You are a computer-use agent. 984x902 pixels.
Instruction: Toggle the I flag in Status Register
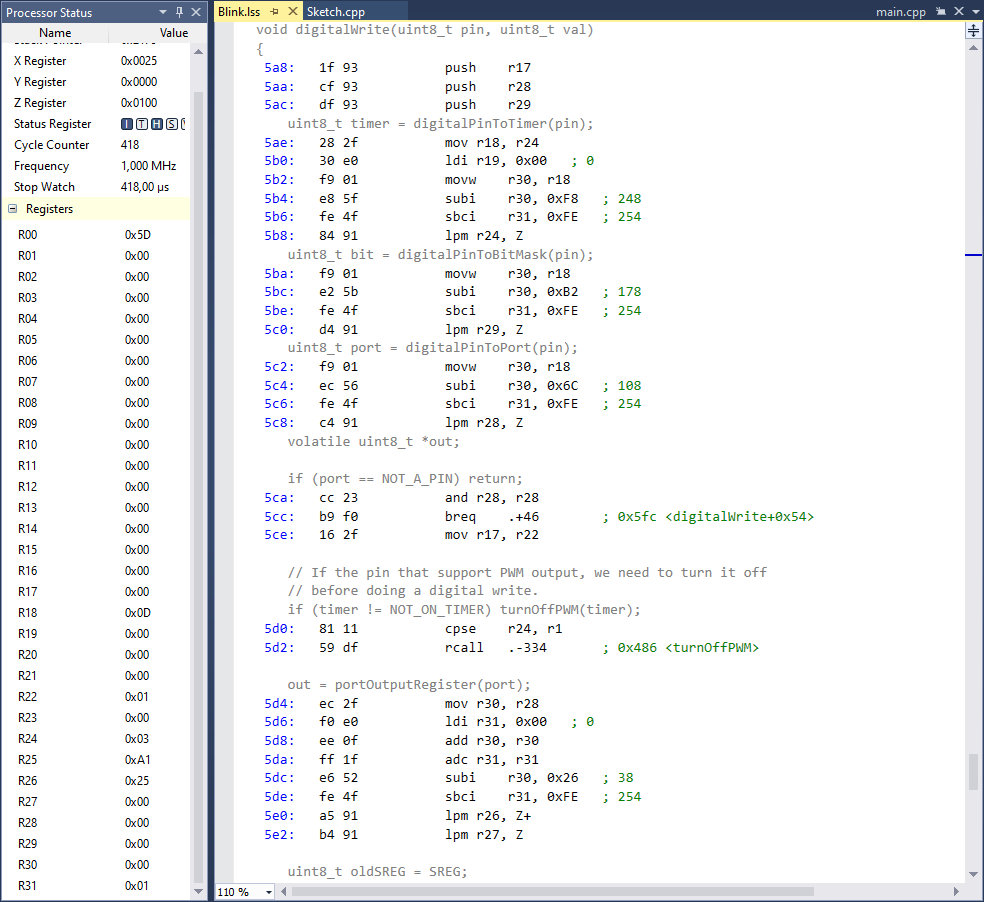126,124
